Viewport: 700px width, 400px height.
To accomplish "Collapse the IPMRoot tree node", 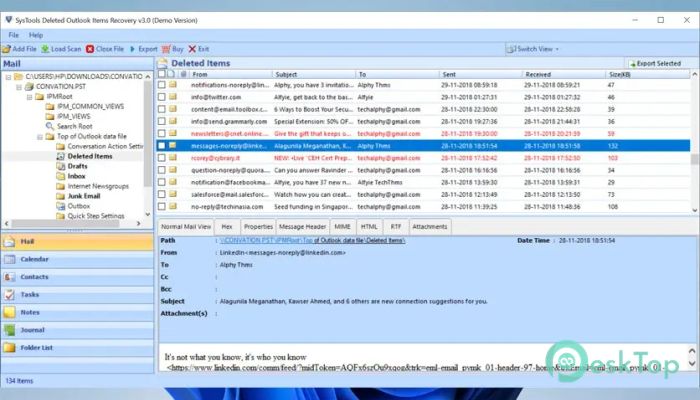I will tap(29, 97).
